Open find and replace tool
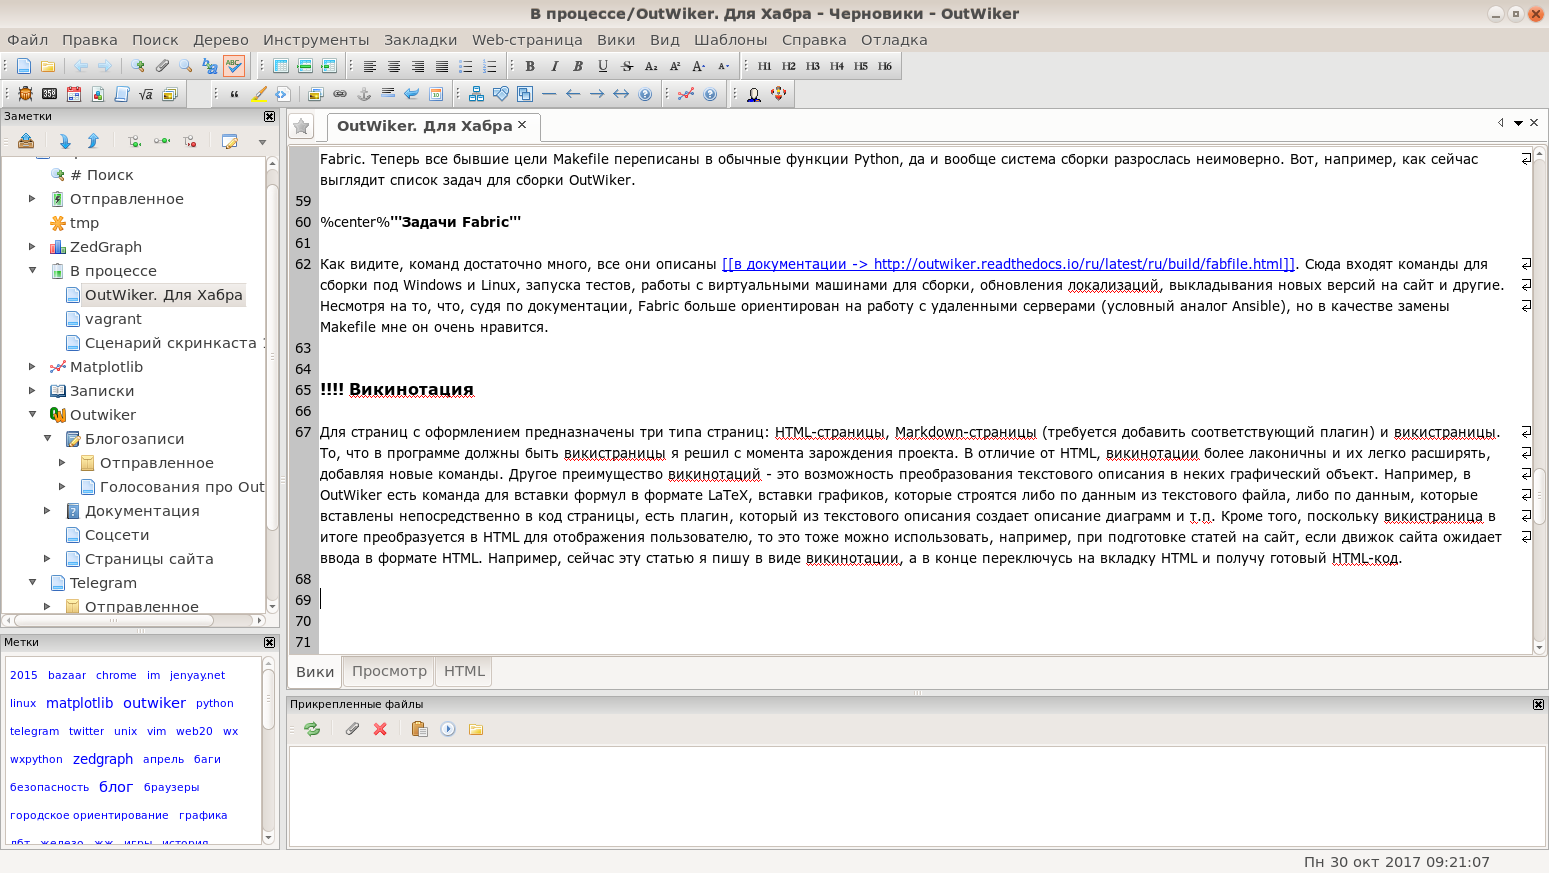1549x873 pixels. tap(209, 66)
